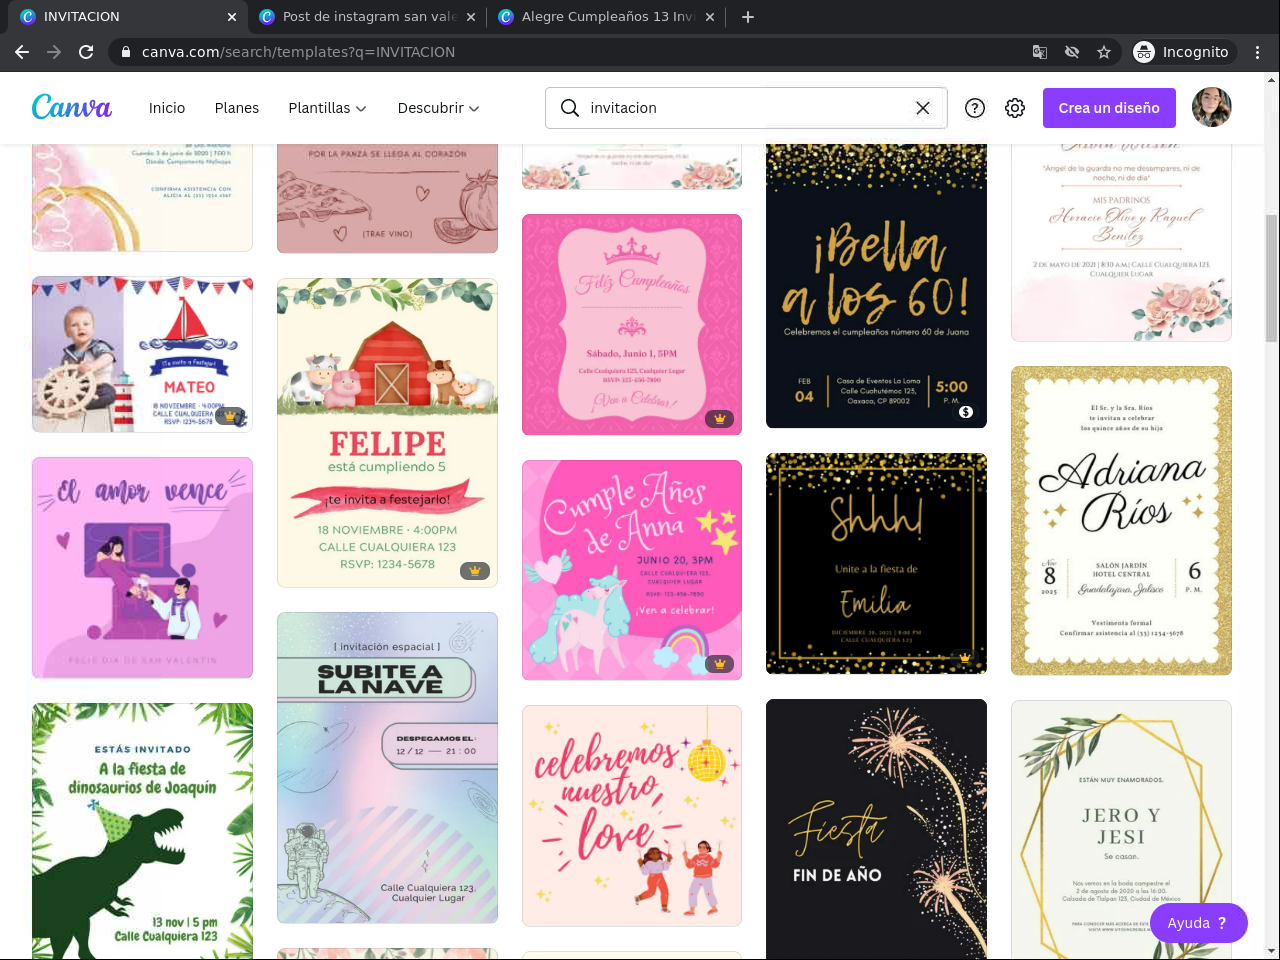Click the blocked cookies eye icon
The image size is (1280, 960).
1072,52
